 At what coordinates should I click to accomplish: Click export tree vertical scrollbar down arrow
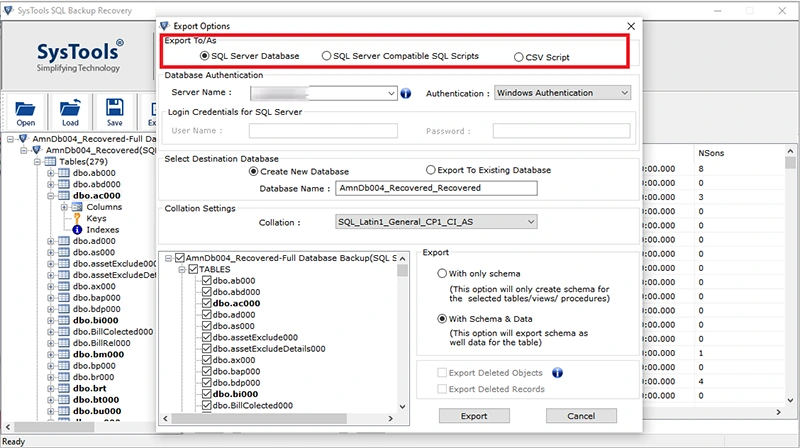(x=403, y=407)
